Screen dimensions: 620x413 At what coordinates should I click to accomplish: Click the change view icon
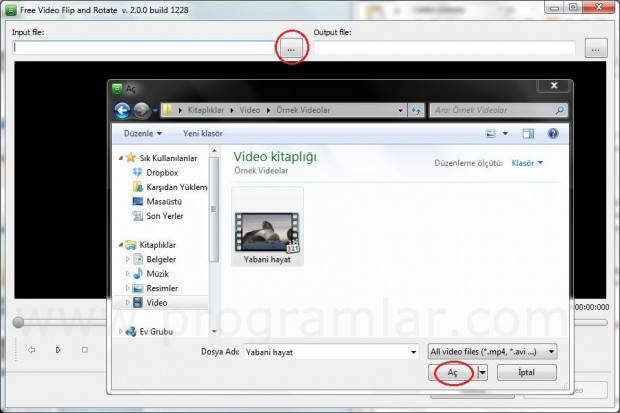click(491, 133)
